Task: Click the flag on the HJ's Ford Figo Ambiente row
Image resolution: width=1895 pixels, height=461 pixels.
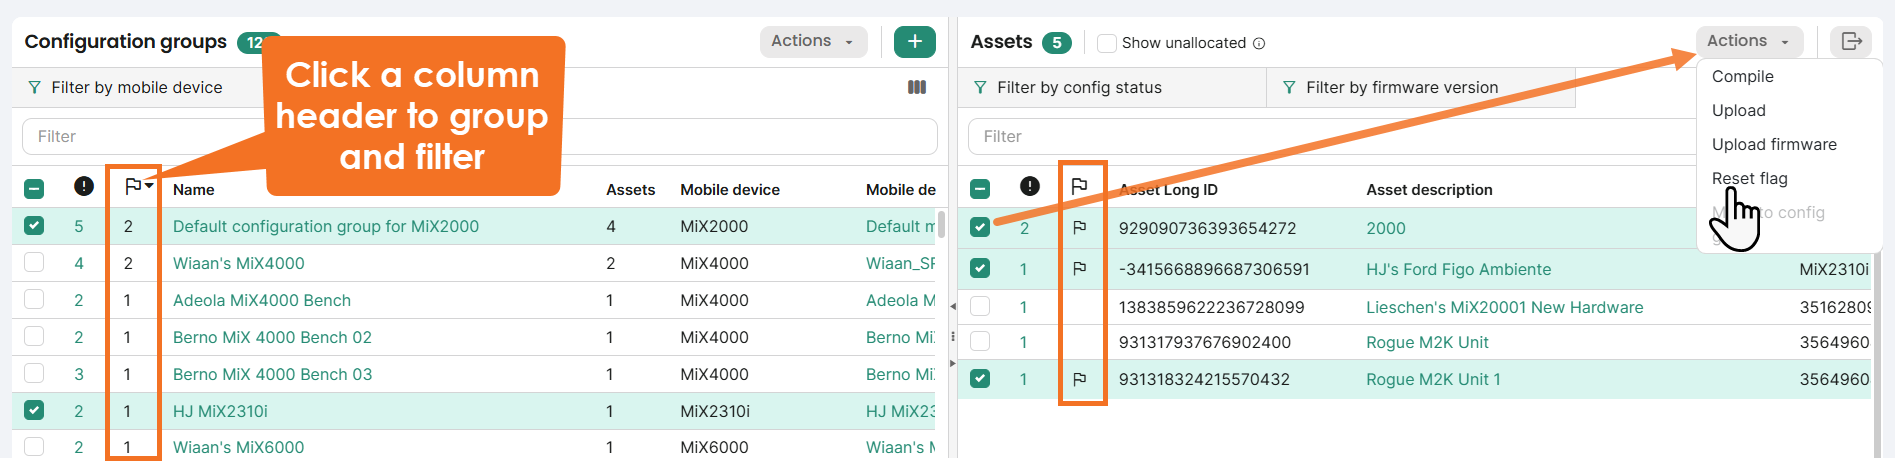Action: [1079, 268]
